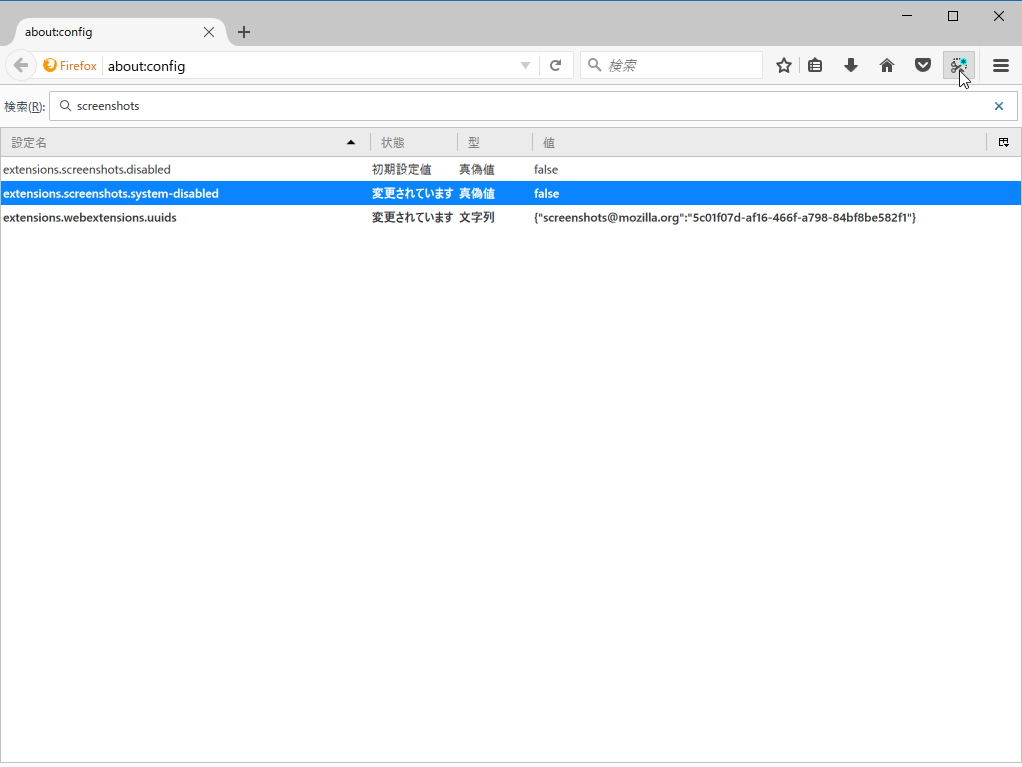Open the address bar history dropdown arrow
Image resolution: width=1022 pixels, height=767 pixels.
click(524, 64)
